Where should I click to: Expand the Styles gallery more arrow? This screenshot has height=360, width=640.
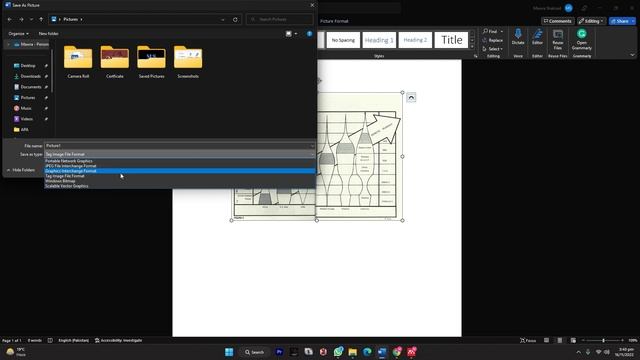(472, 46)
